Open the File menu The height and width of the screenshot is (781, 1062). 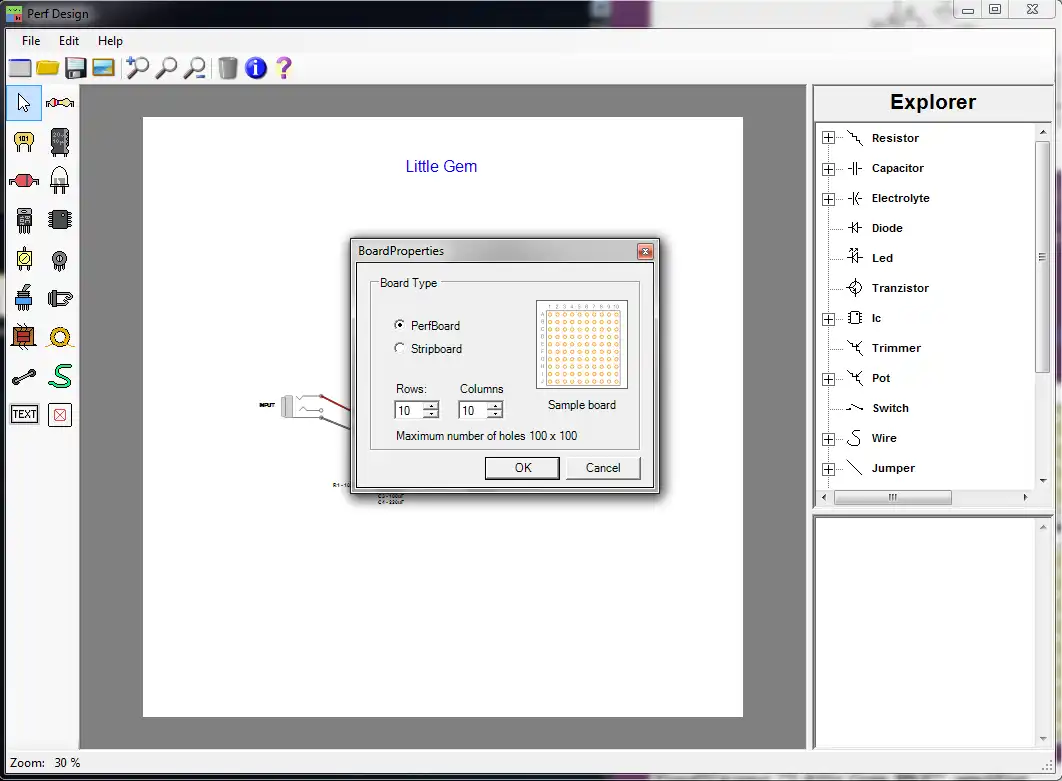click(31, 41)
